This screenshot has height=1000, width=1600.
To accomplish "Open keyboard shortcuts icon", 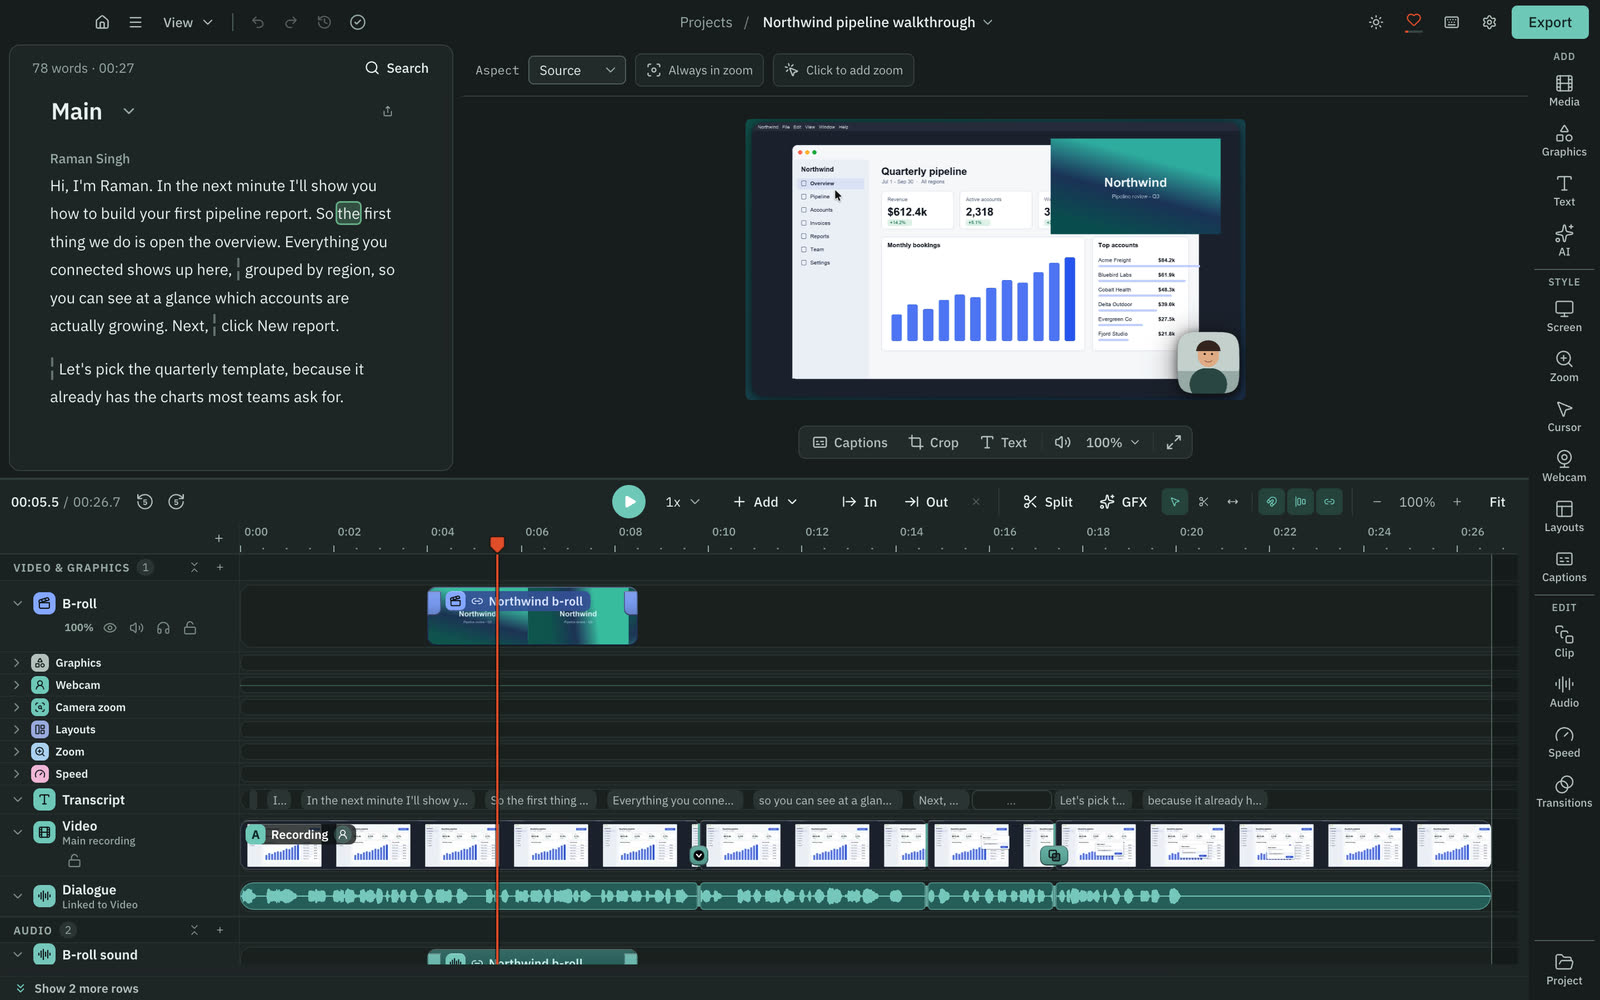I will (x=1451, y=22).
